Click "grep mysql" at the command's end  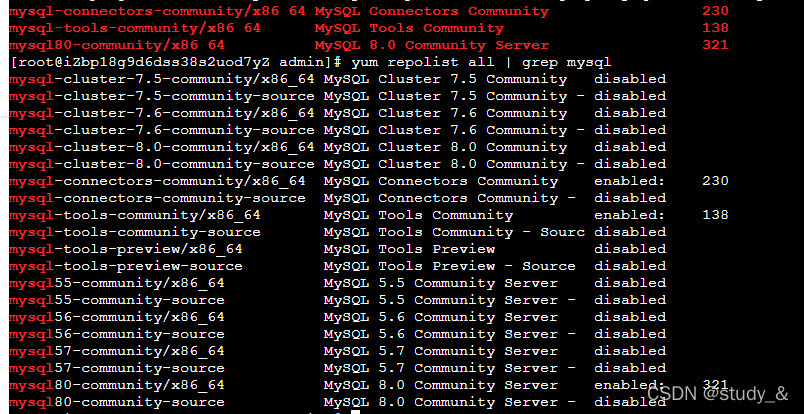coord(567,63)
